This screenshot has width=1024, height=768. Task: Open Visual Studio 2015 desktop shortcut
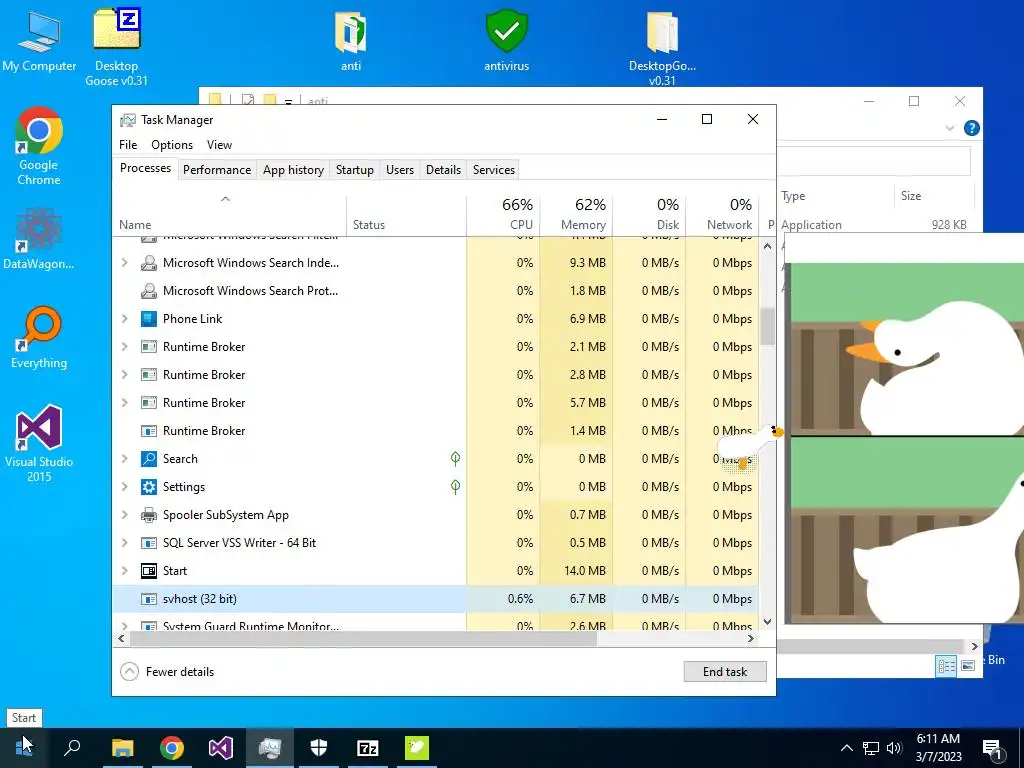pos(39,443)
